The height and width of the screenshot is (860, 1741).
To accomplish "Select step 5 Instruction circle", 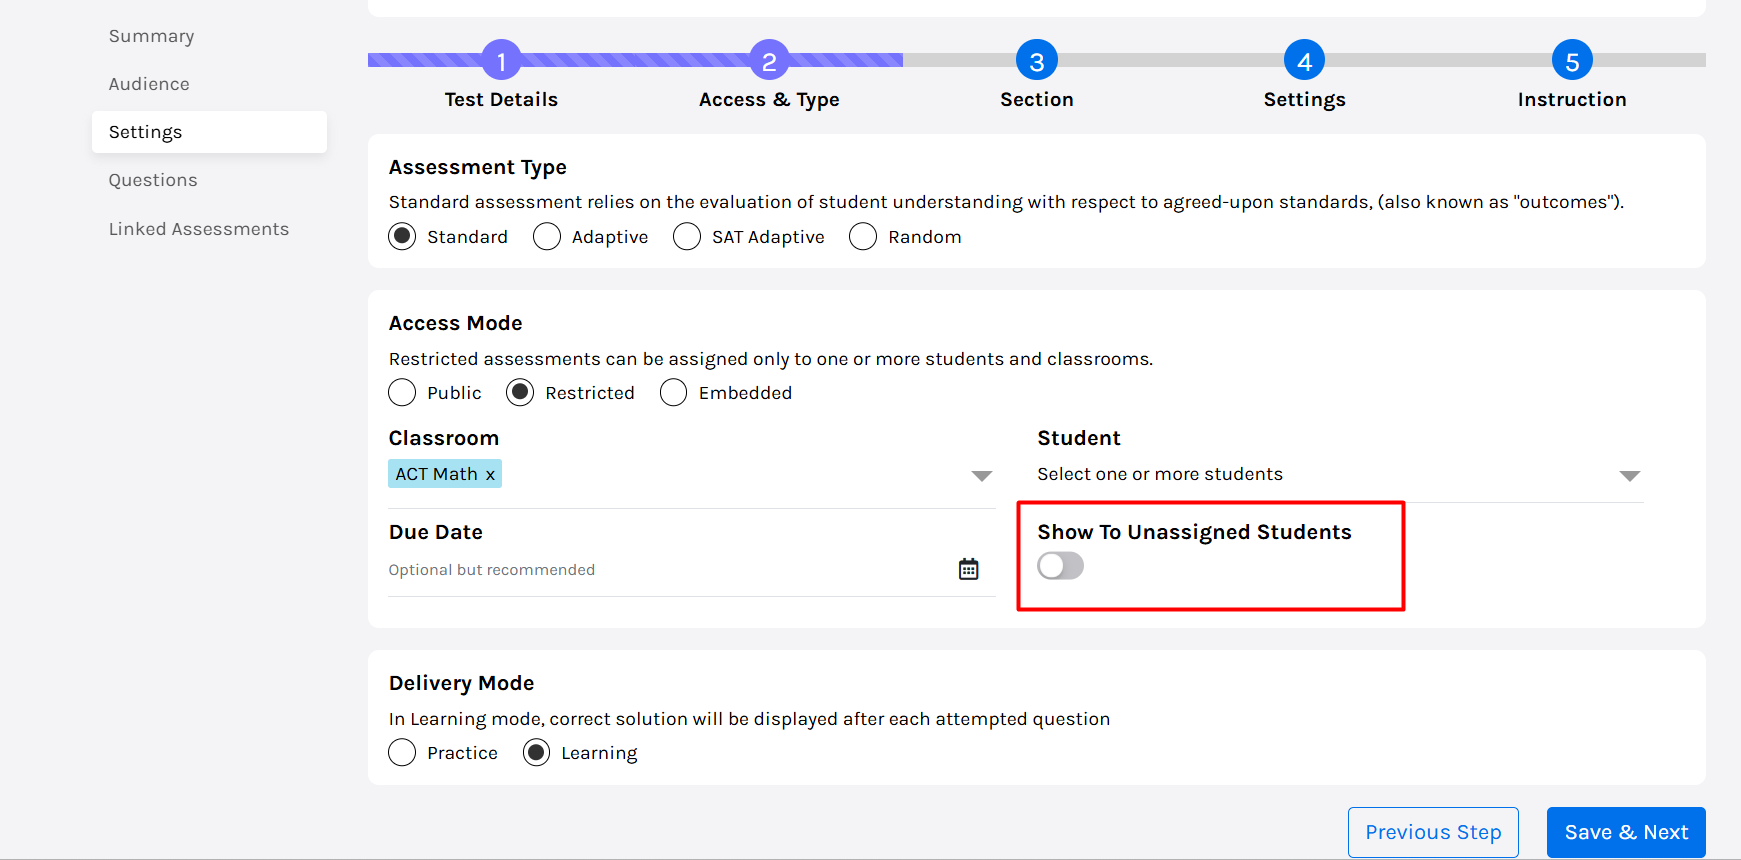I will pos(1571,61).
